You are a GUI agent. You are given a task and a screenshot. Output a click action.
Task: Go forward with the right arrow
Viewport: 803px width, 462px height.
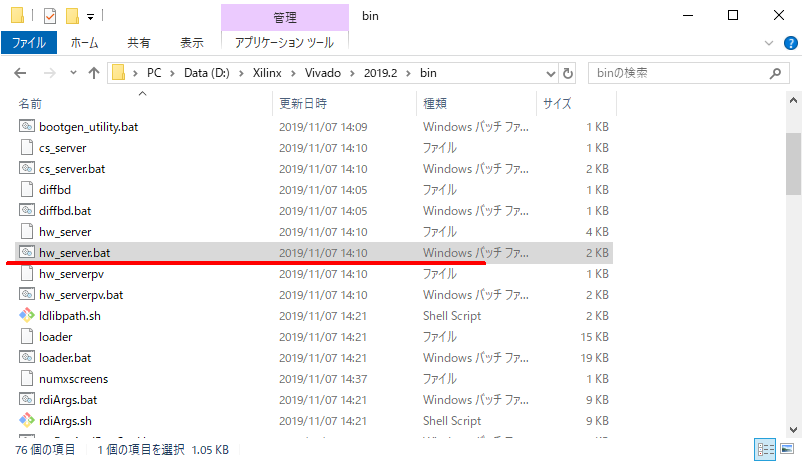click(50, 73)
